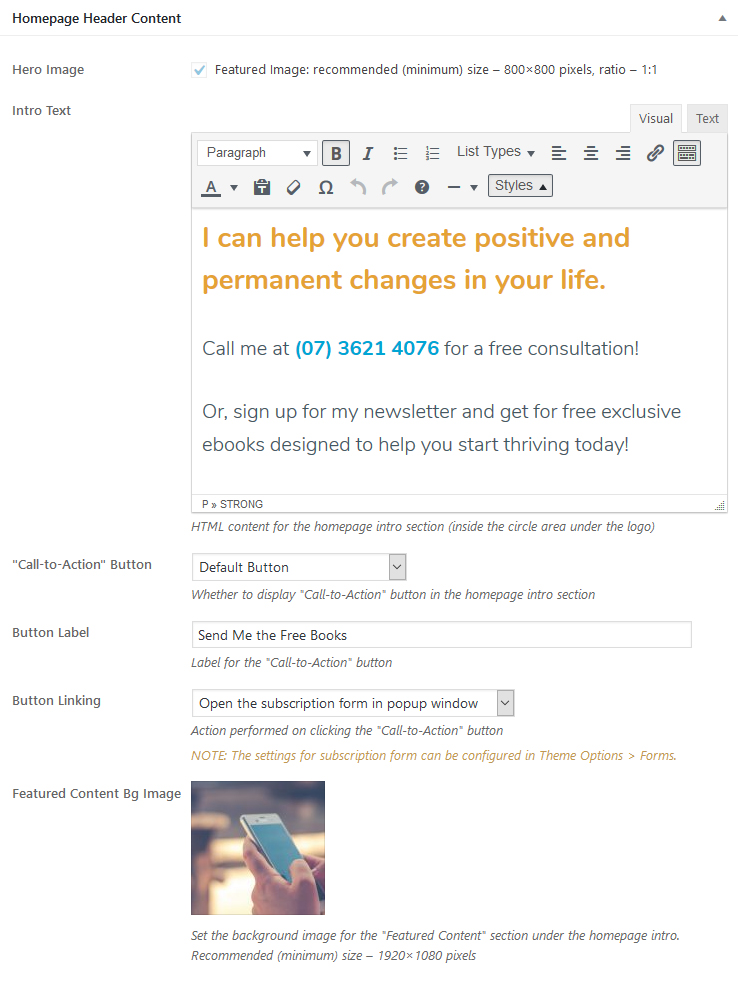
Task: Undo the last edit
Action: 358,187
